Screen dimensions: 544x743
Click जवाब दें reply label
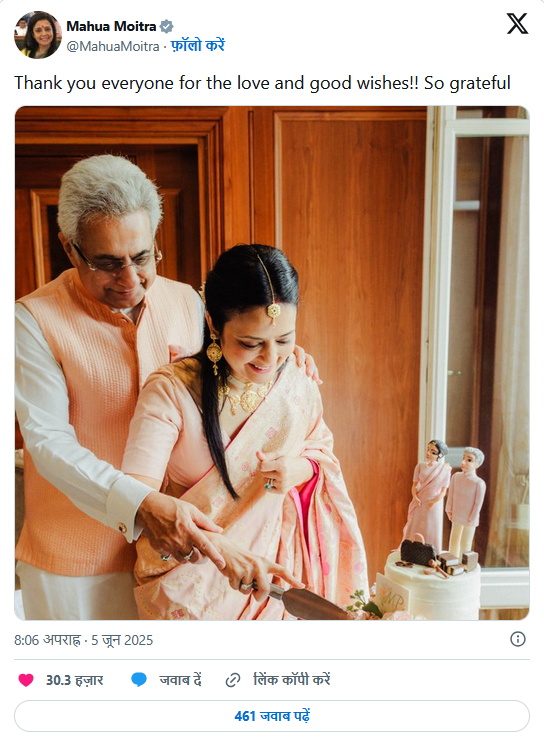(181, 680)
